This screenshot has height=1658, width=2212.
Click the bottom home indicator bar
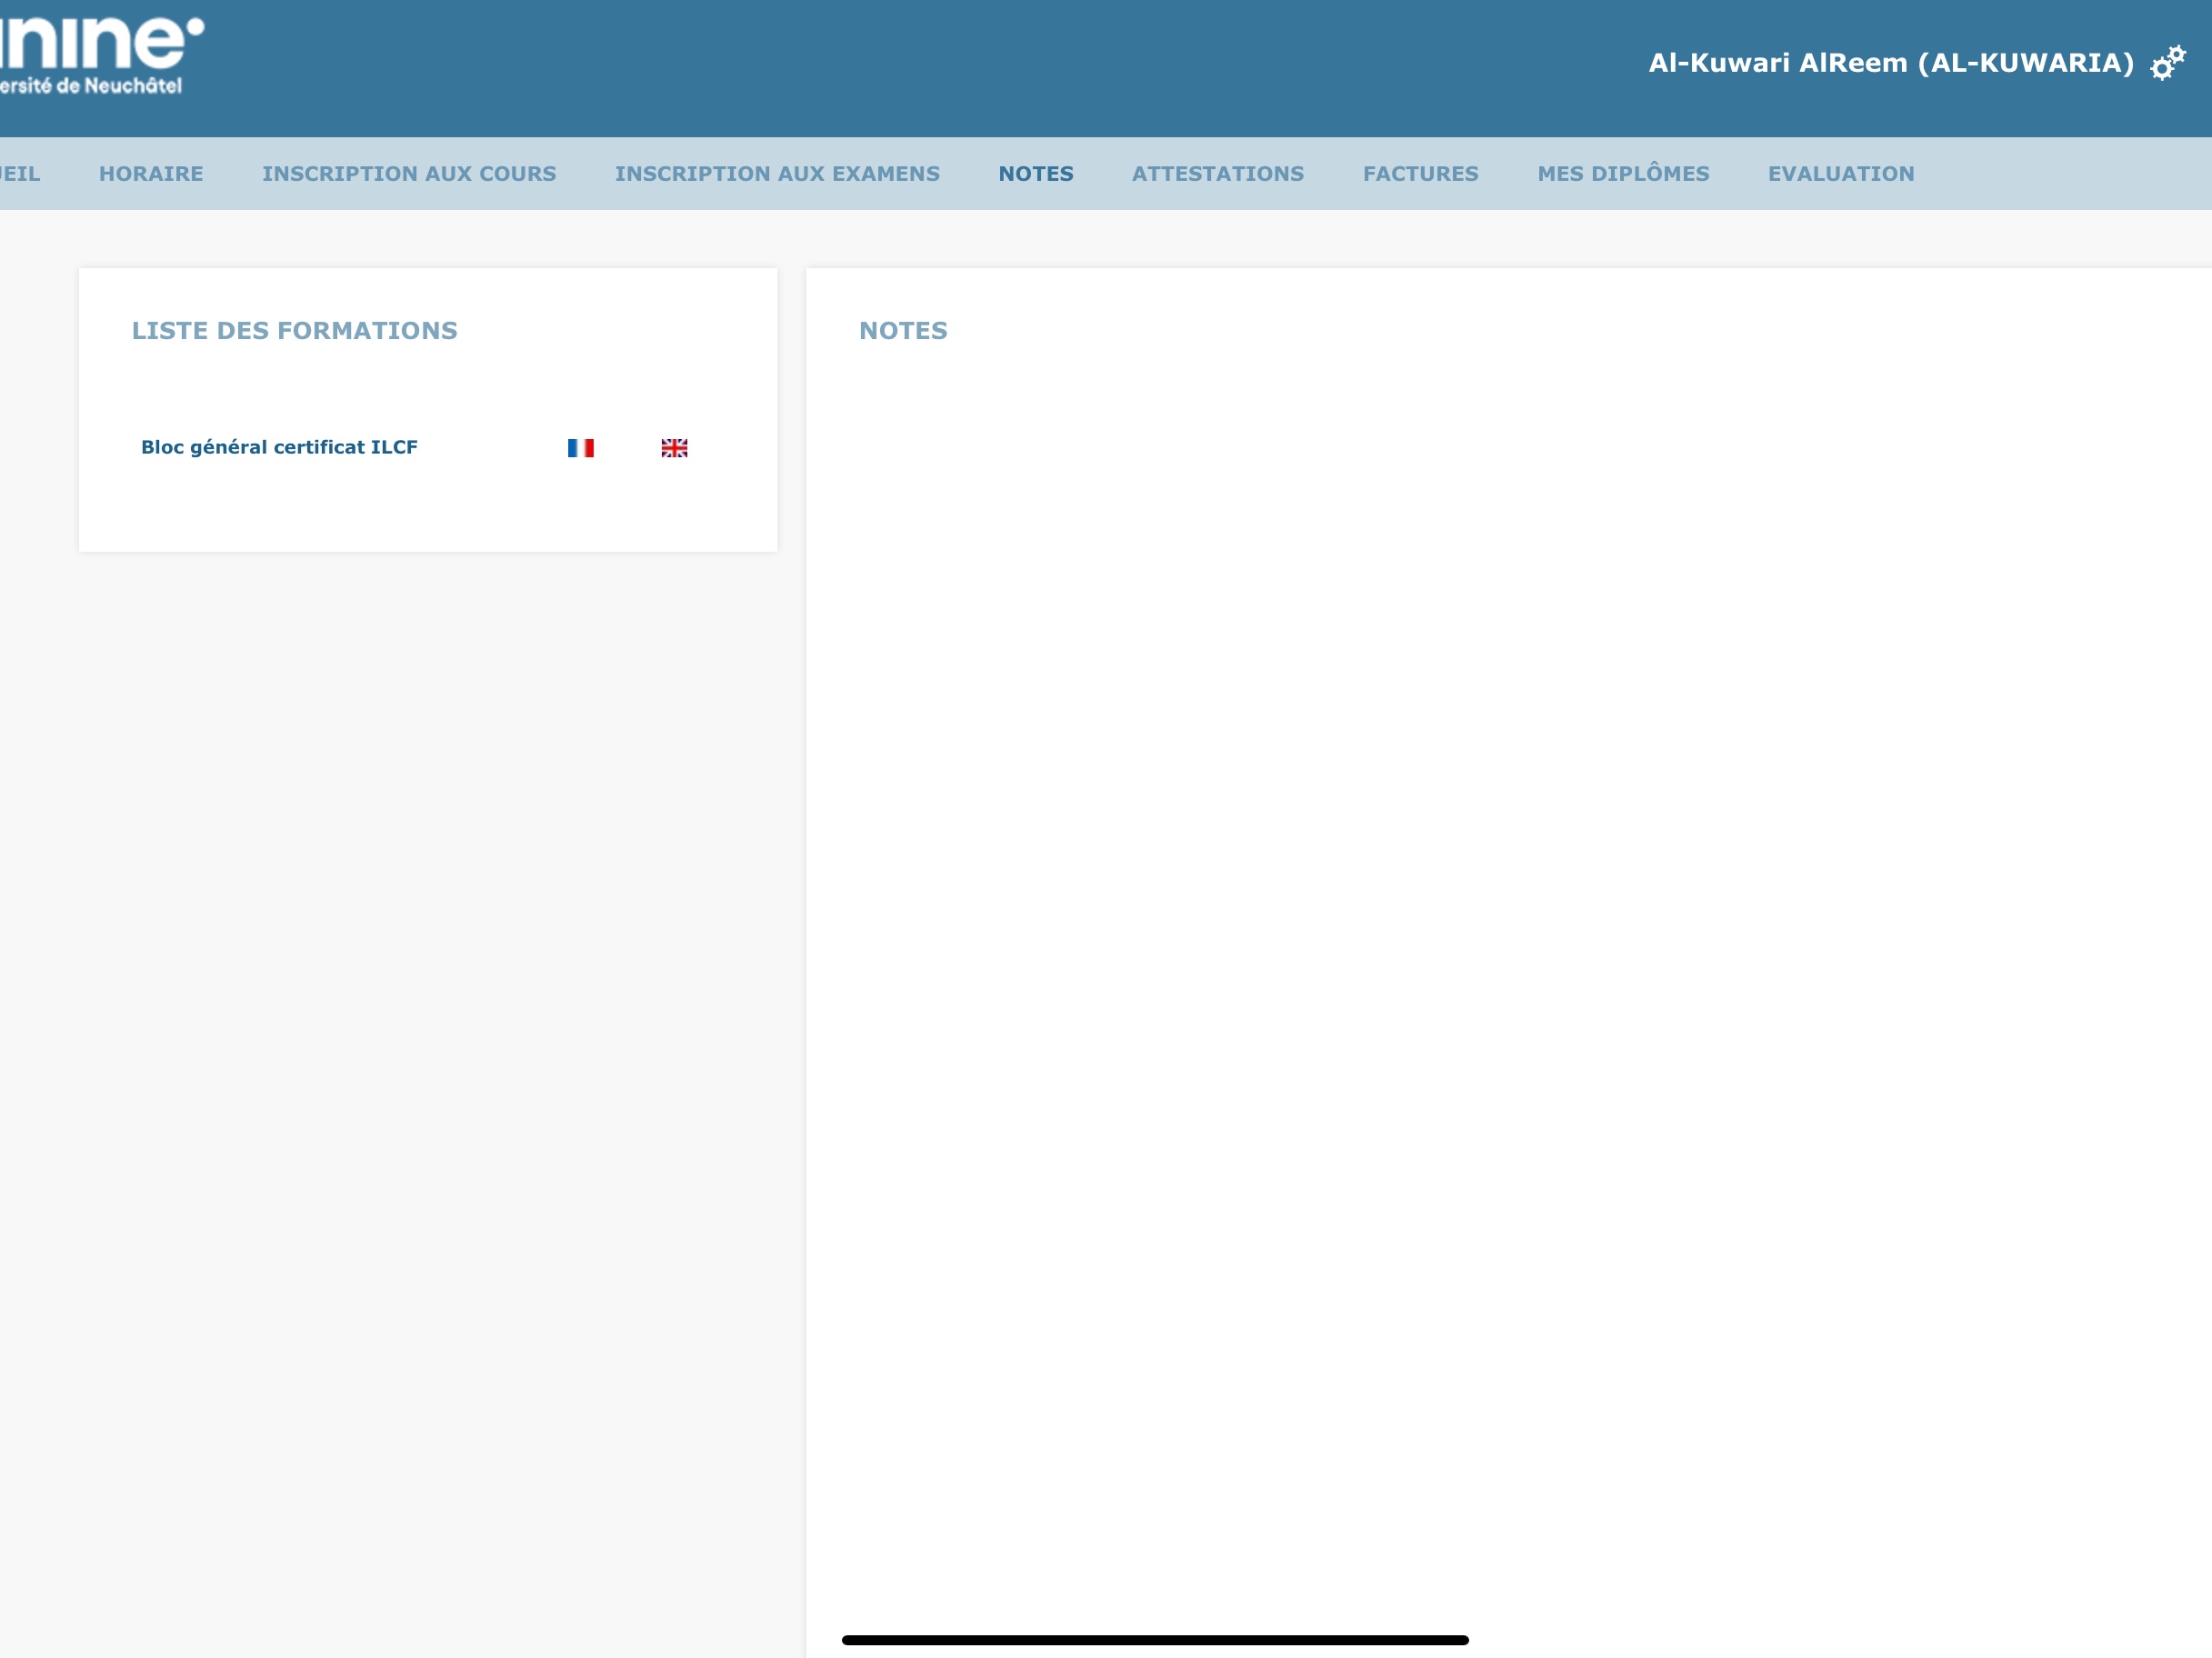[1154, 1640]
